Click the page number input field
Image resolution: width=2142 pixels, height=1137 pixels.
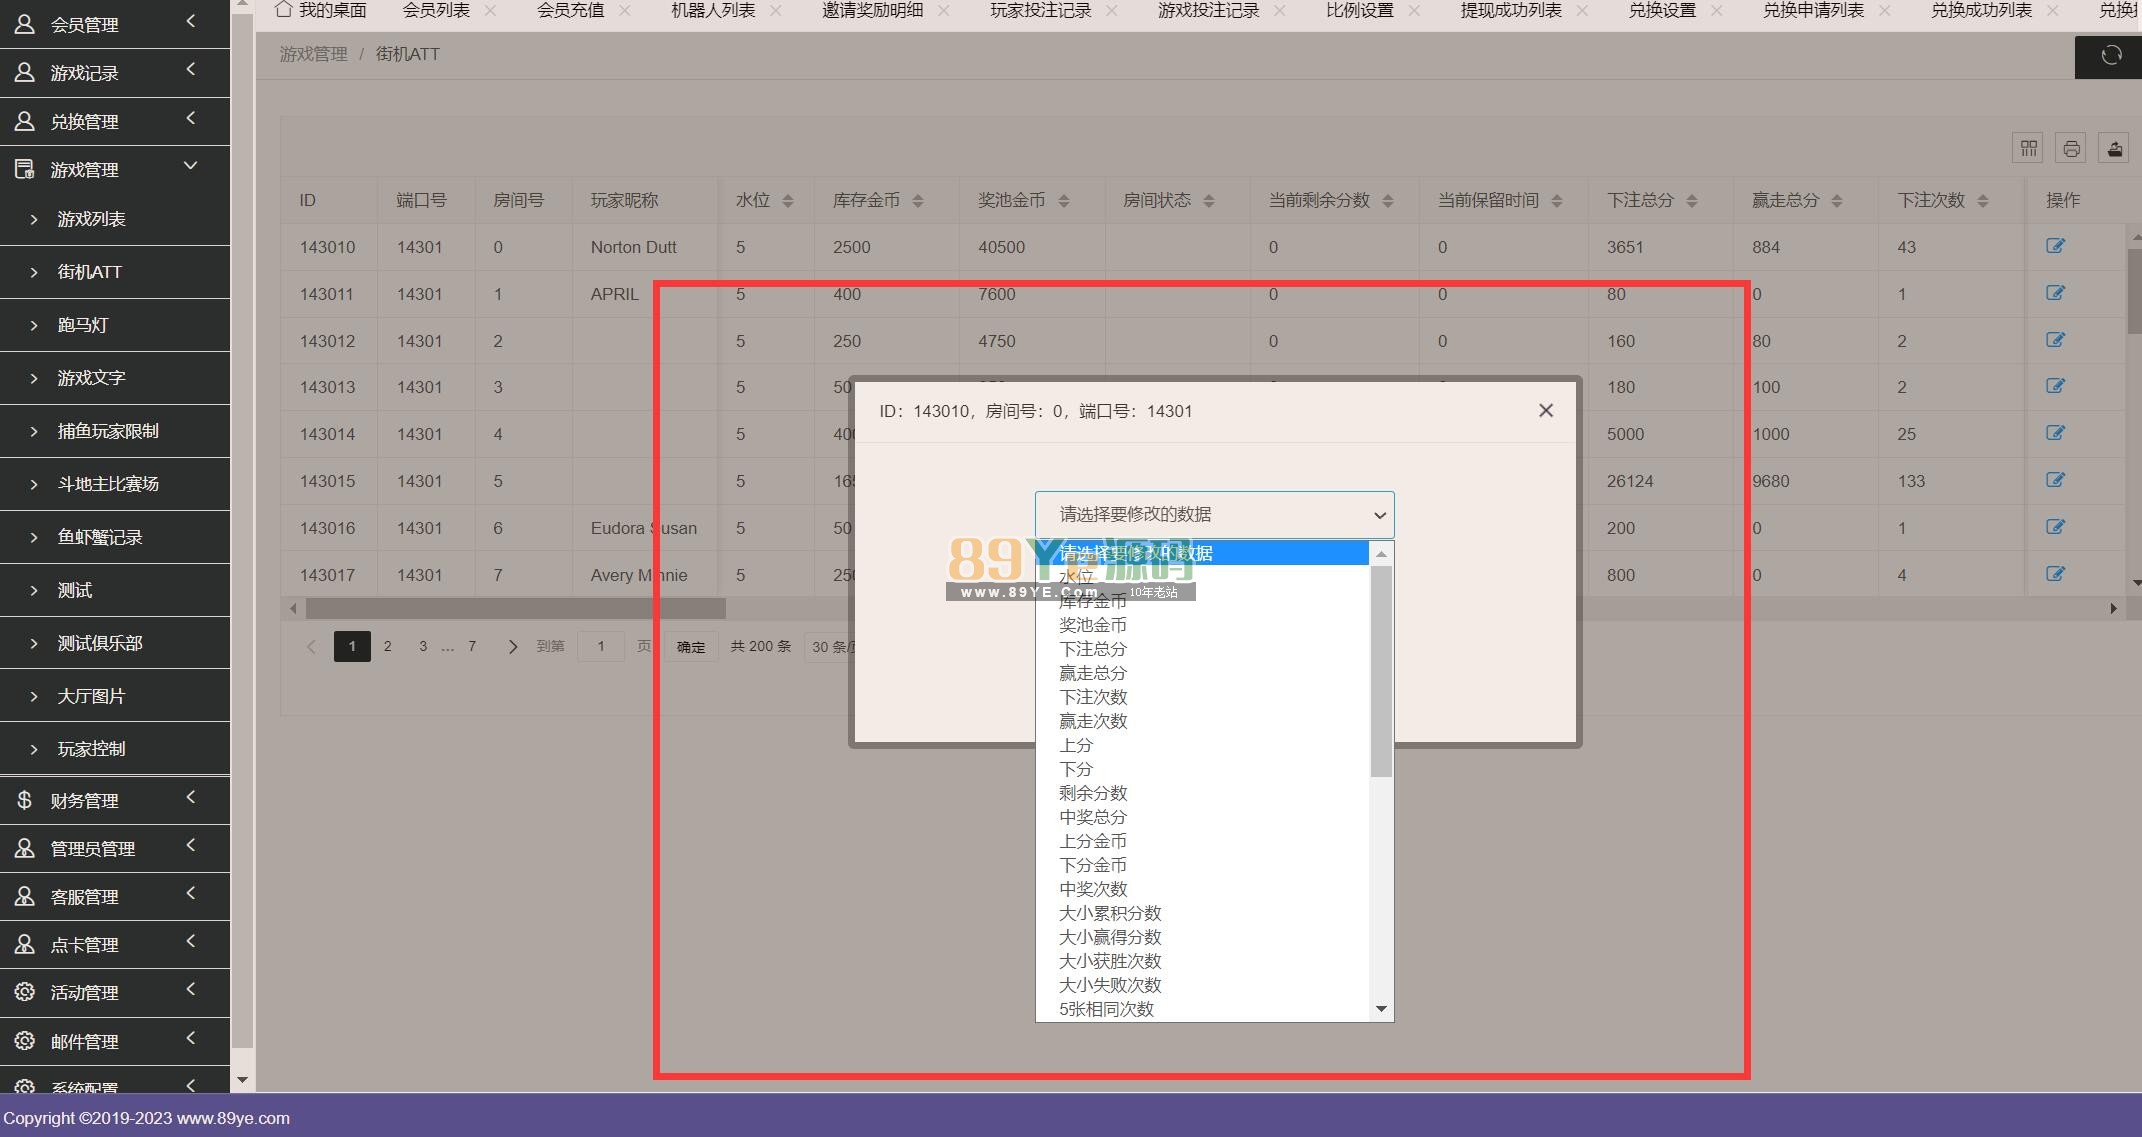point(601,647)
